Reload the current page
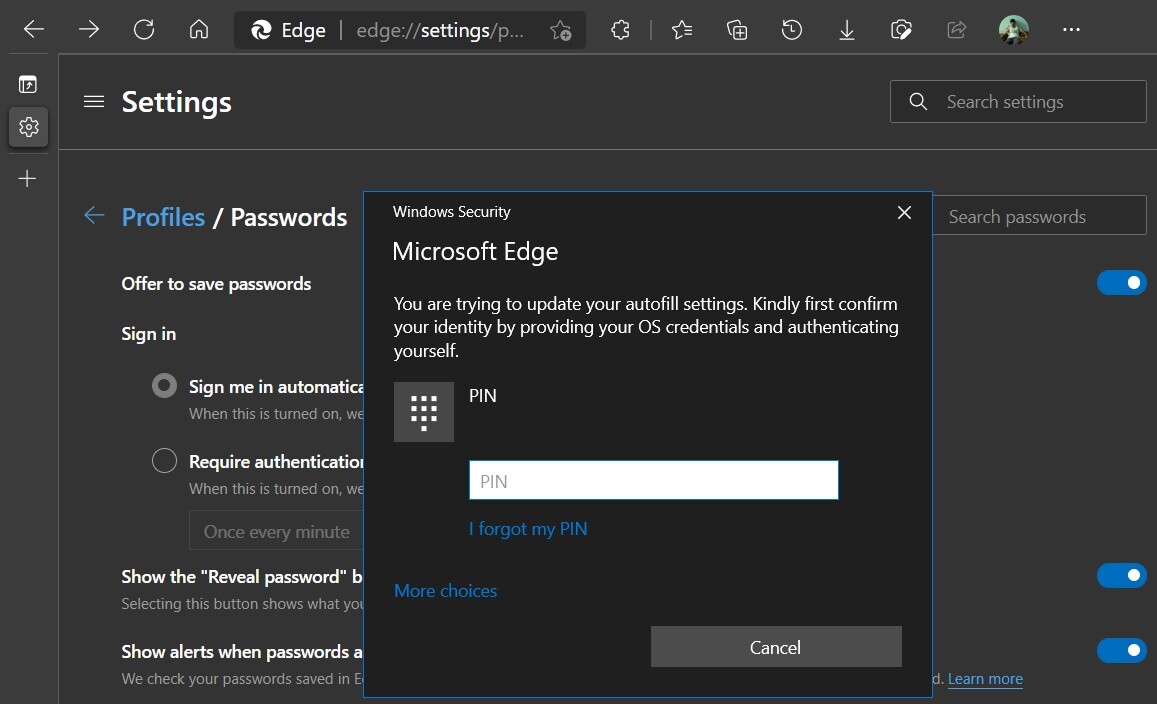 143,29
